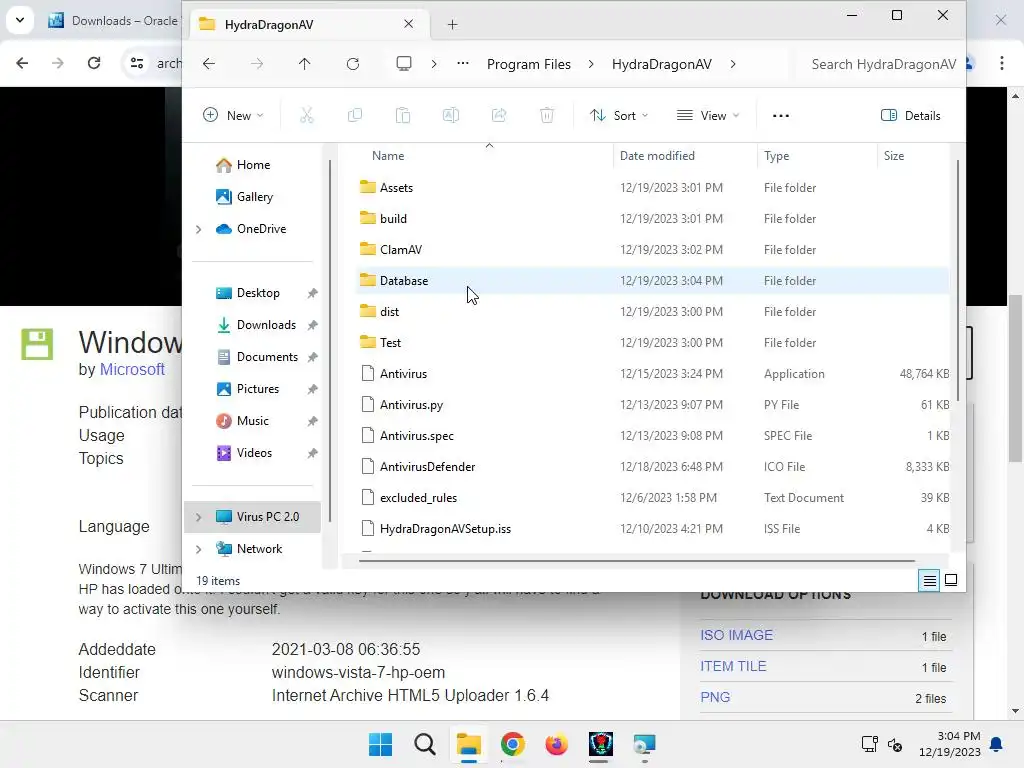Select the ClamAV folder
Viewport: 1024px width, 768px height.
(x=653, y=250)
